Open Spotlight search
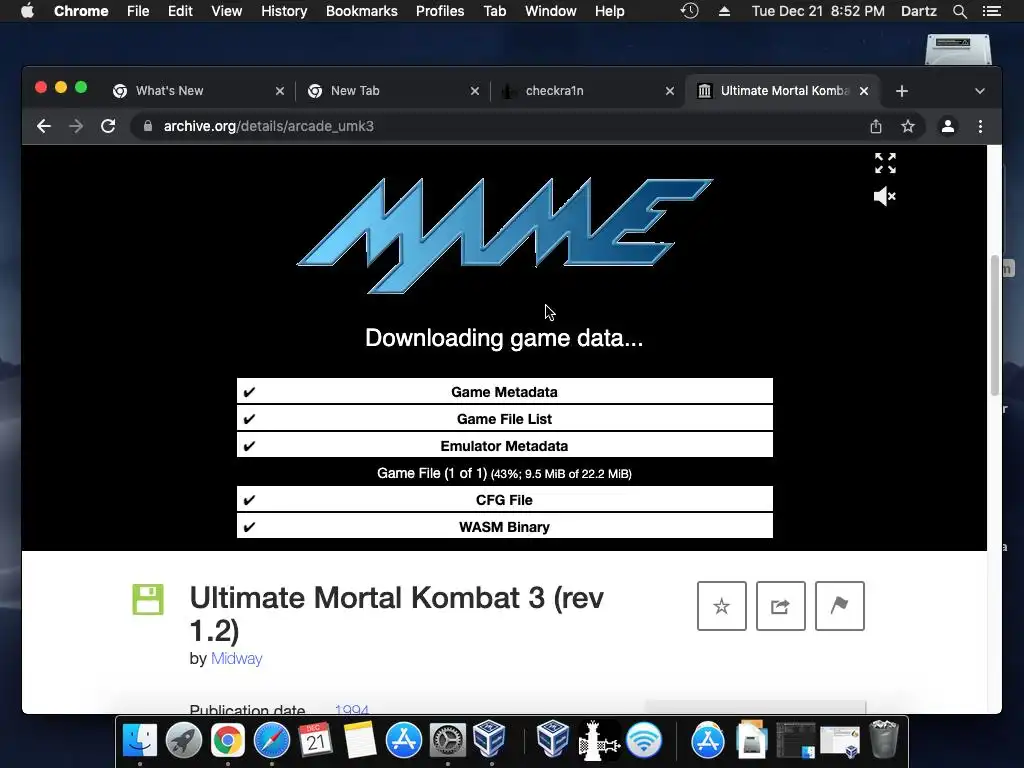 click(959, 11)
